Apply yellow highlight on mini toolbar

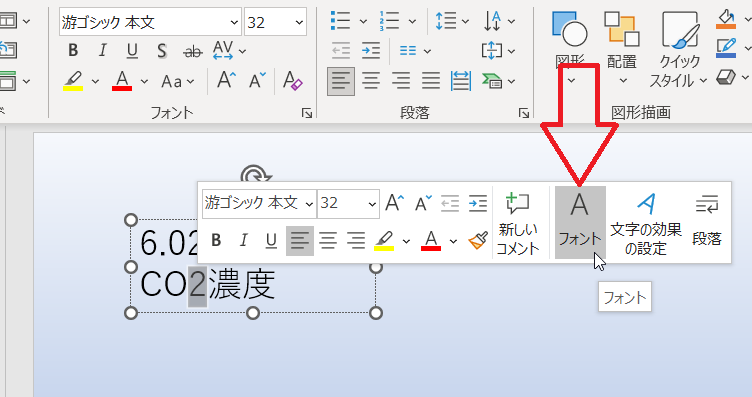point(384,240)
